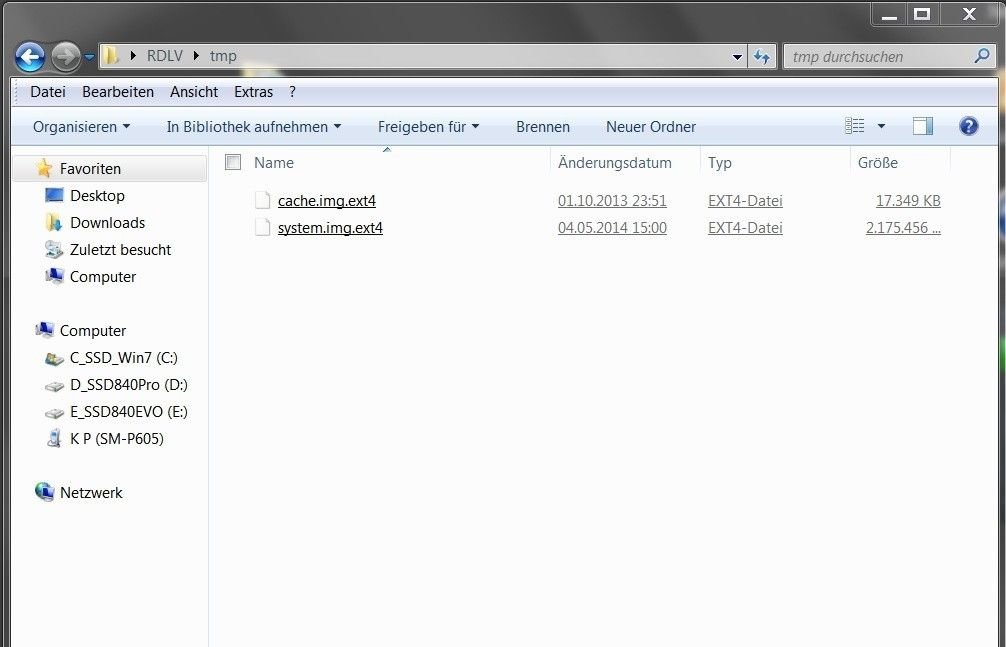Click date 04.05.2014 15:00

(612, 227)
